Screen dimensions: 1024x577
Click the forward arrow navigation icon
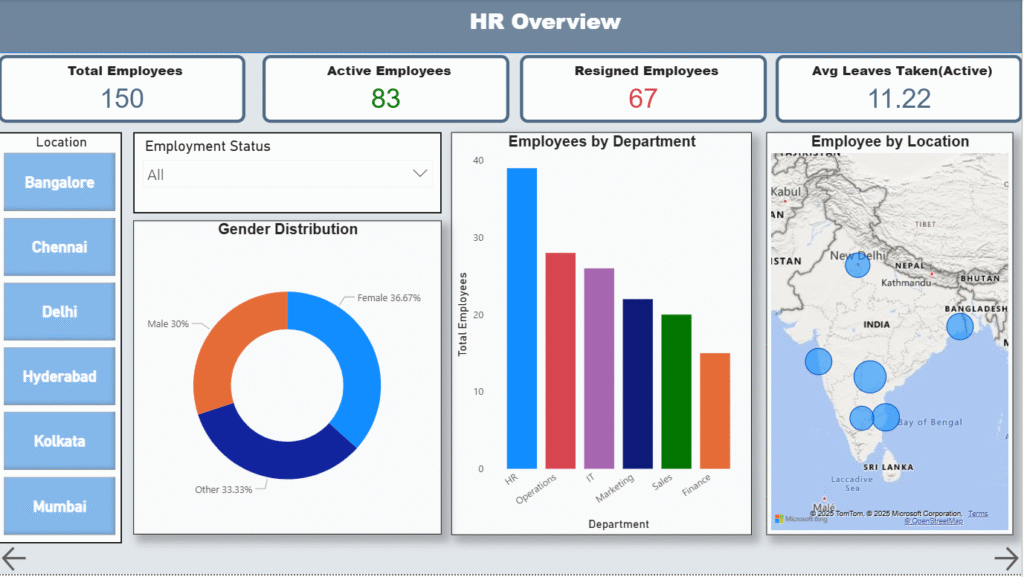point(1006,557)
